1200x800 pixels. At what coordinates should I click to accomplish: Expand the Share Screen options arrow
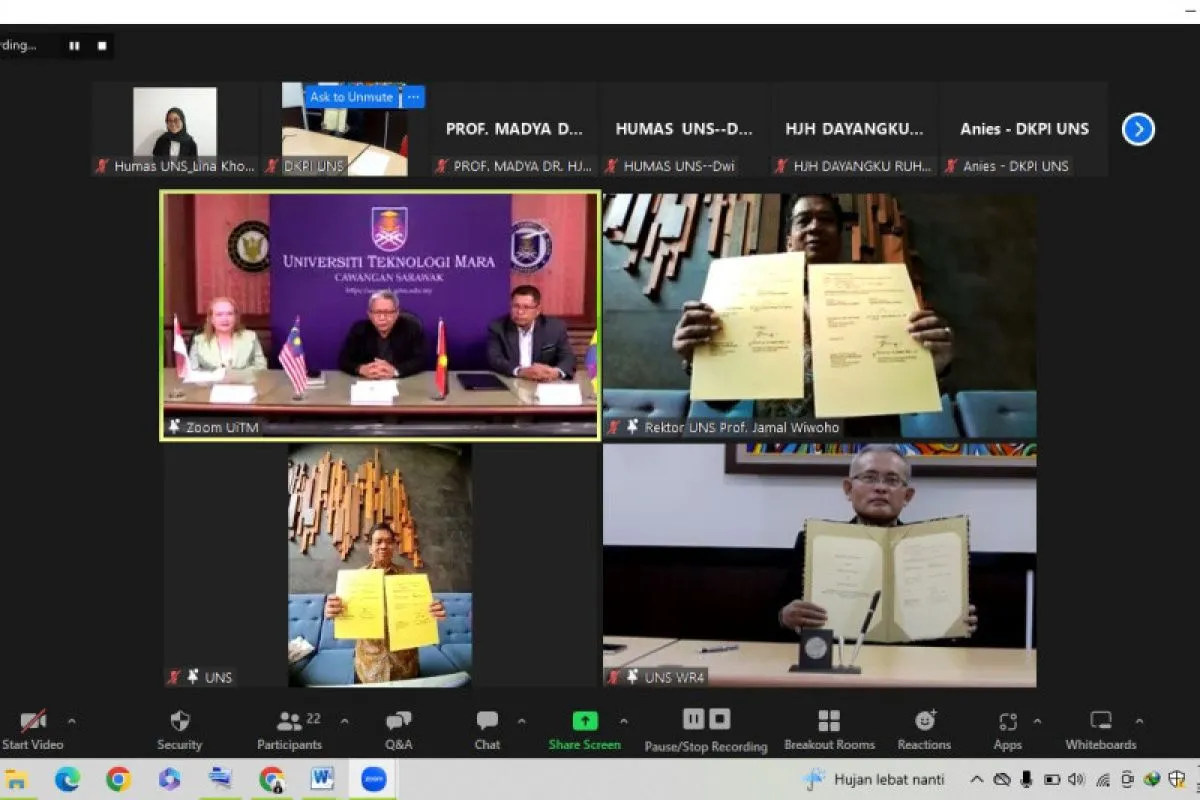click(623, 720)
